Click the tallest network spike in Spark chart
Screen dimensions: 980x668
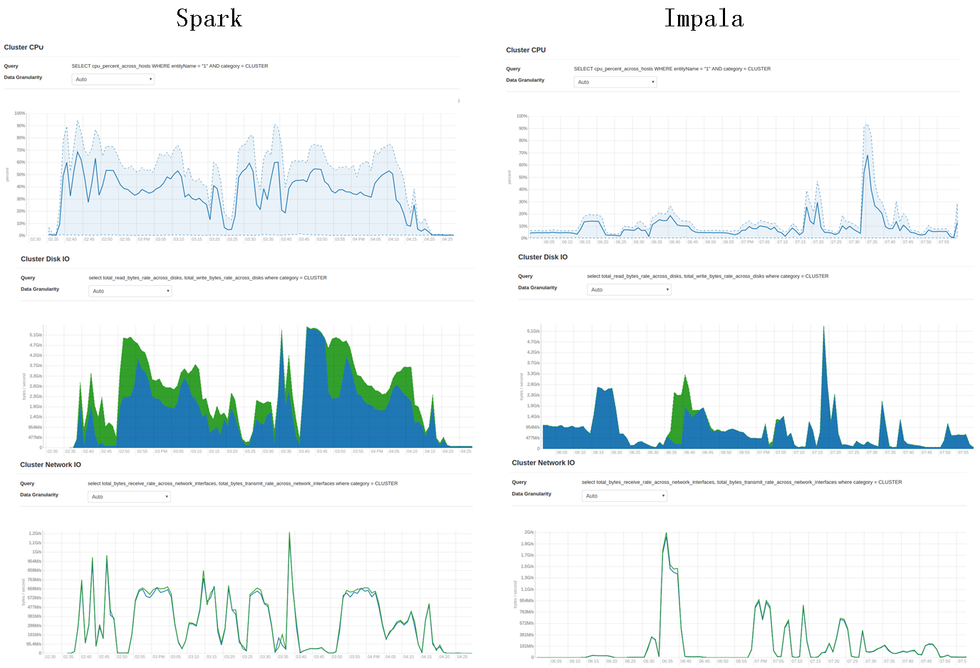289,534
